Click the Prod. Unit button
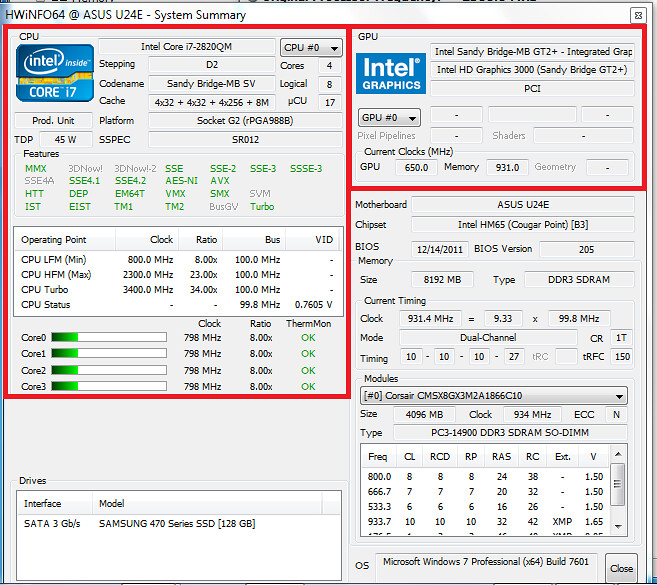 53,121
